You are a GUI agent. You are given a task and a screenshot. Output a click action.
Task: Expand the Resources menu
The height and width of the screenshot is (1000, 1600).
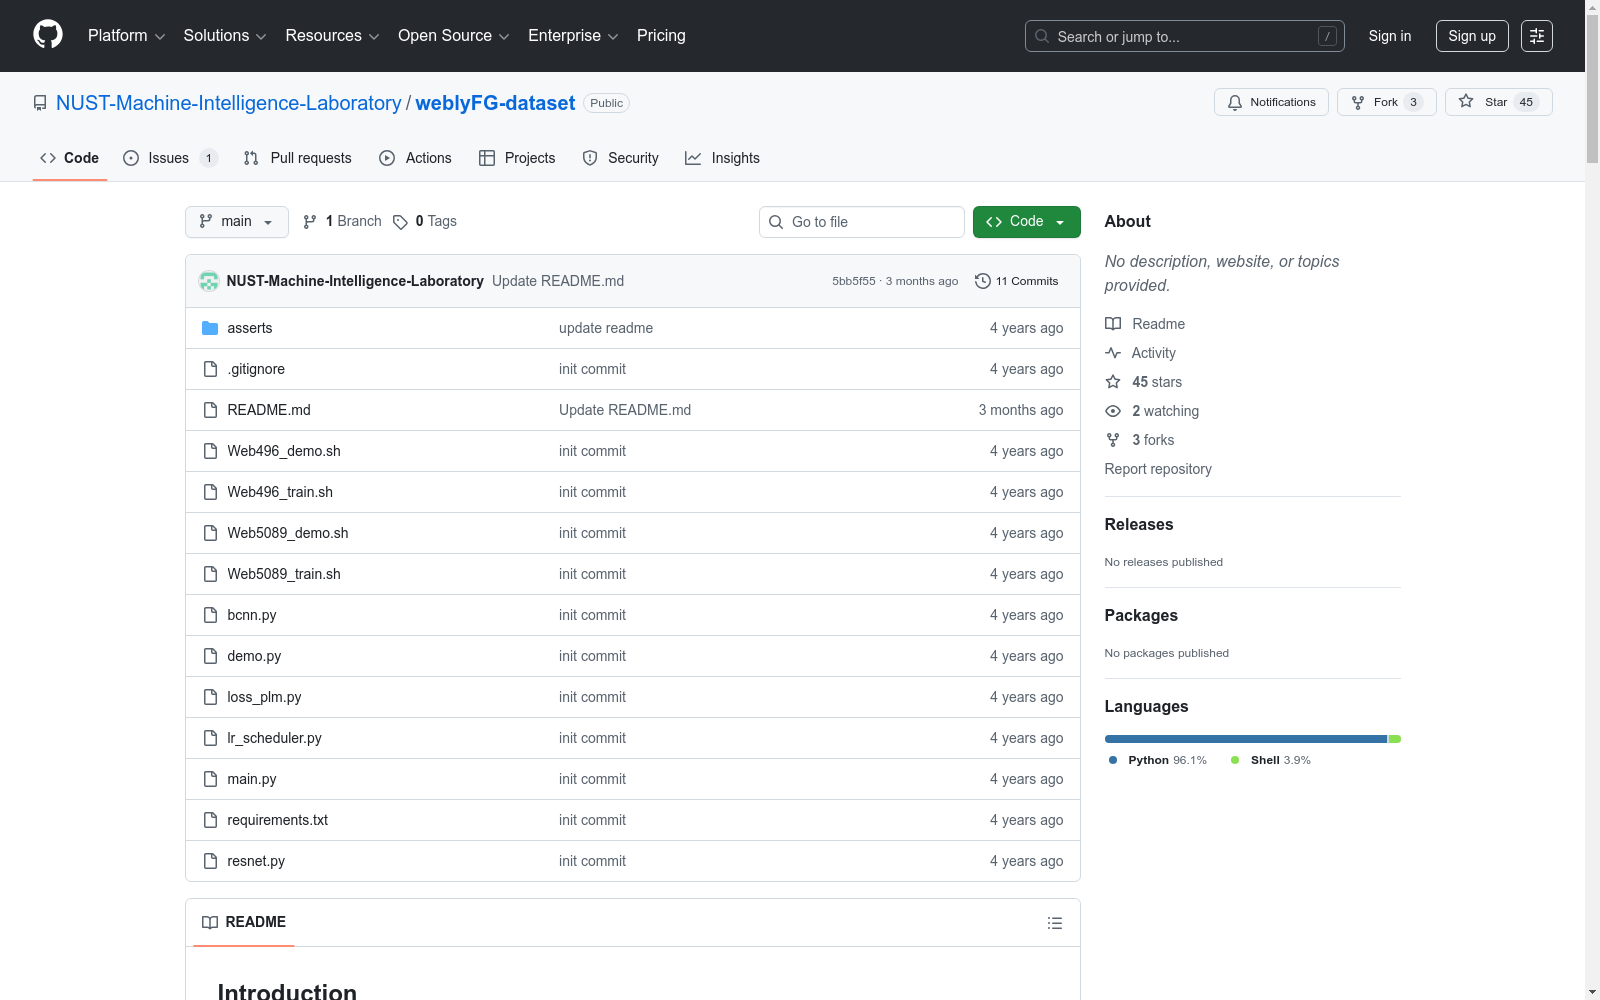(x=332, y=36)
